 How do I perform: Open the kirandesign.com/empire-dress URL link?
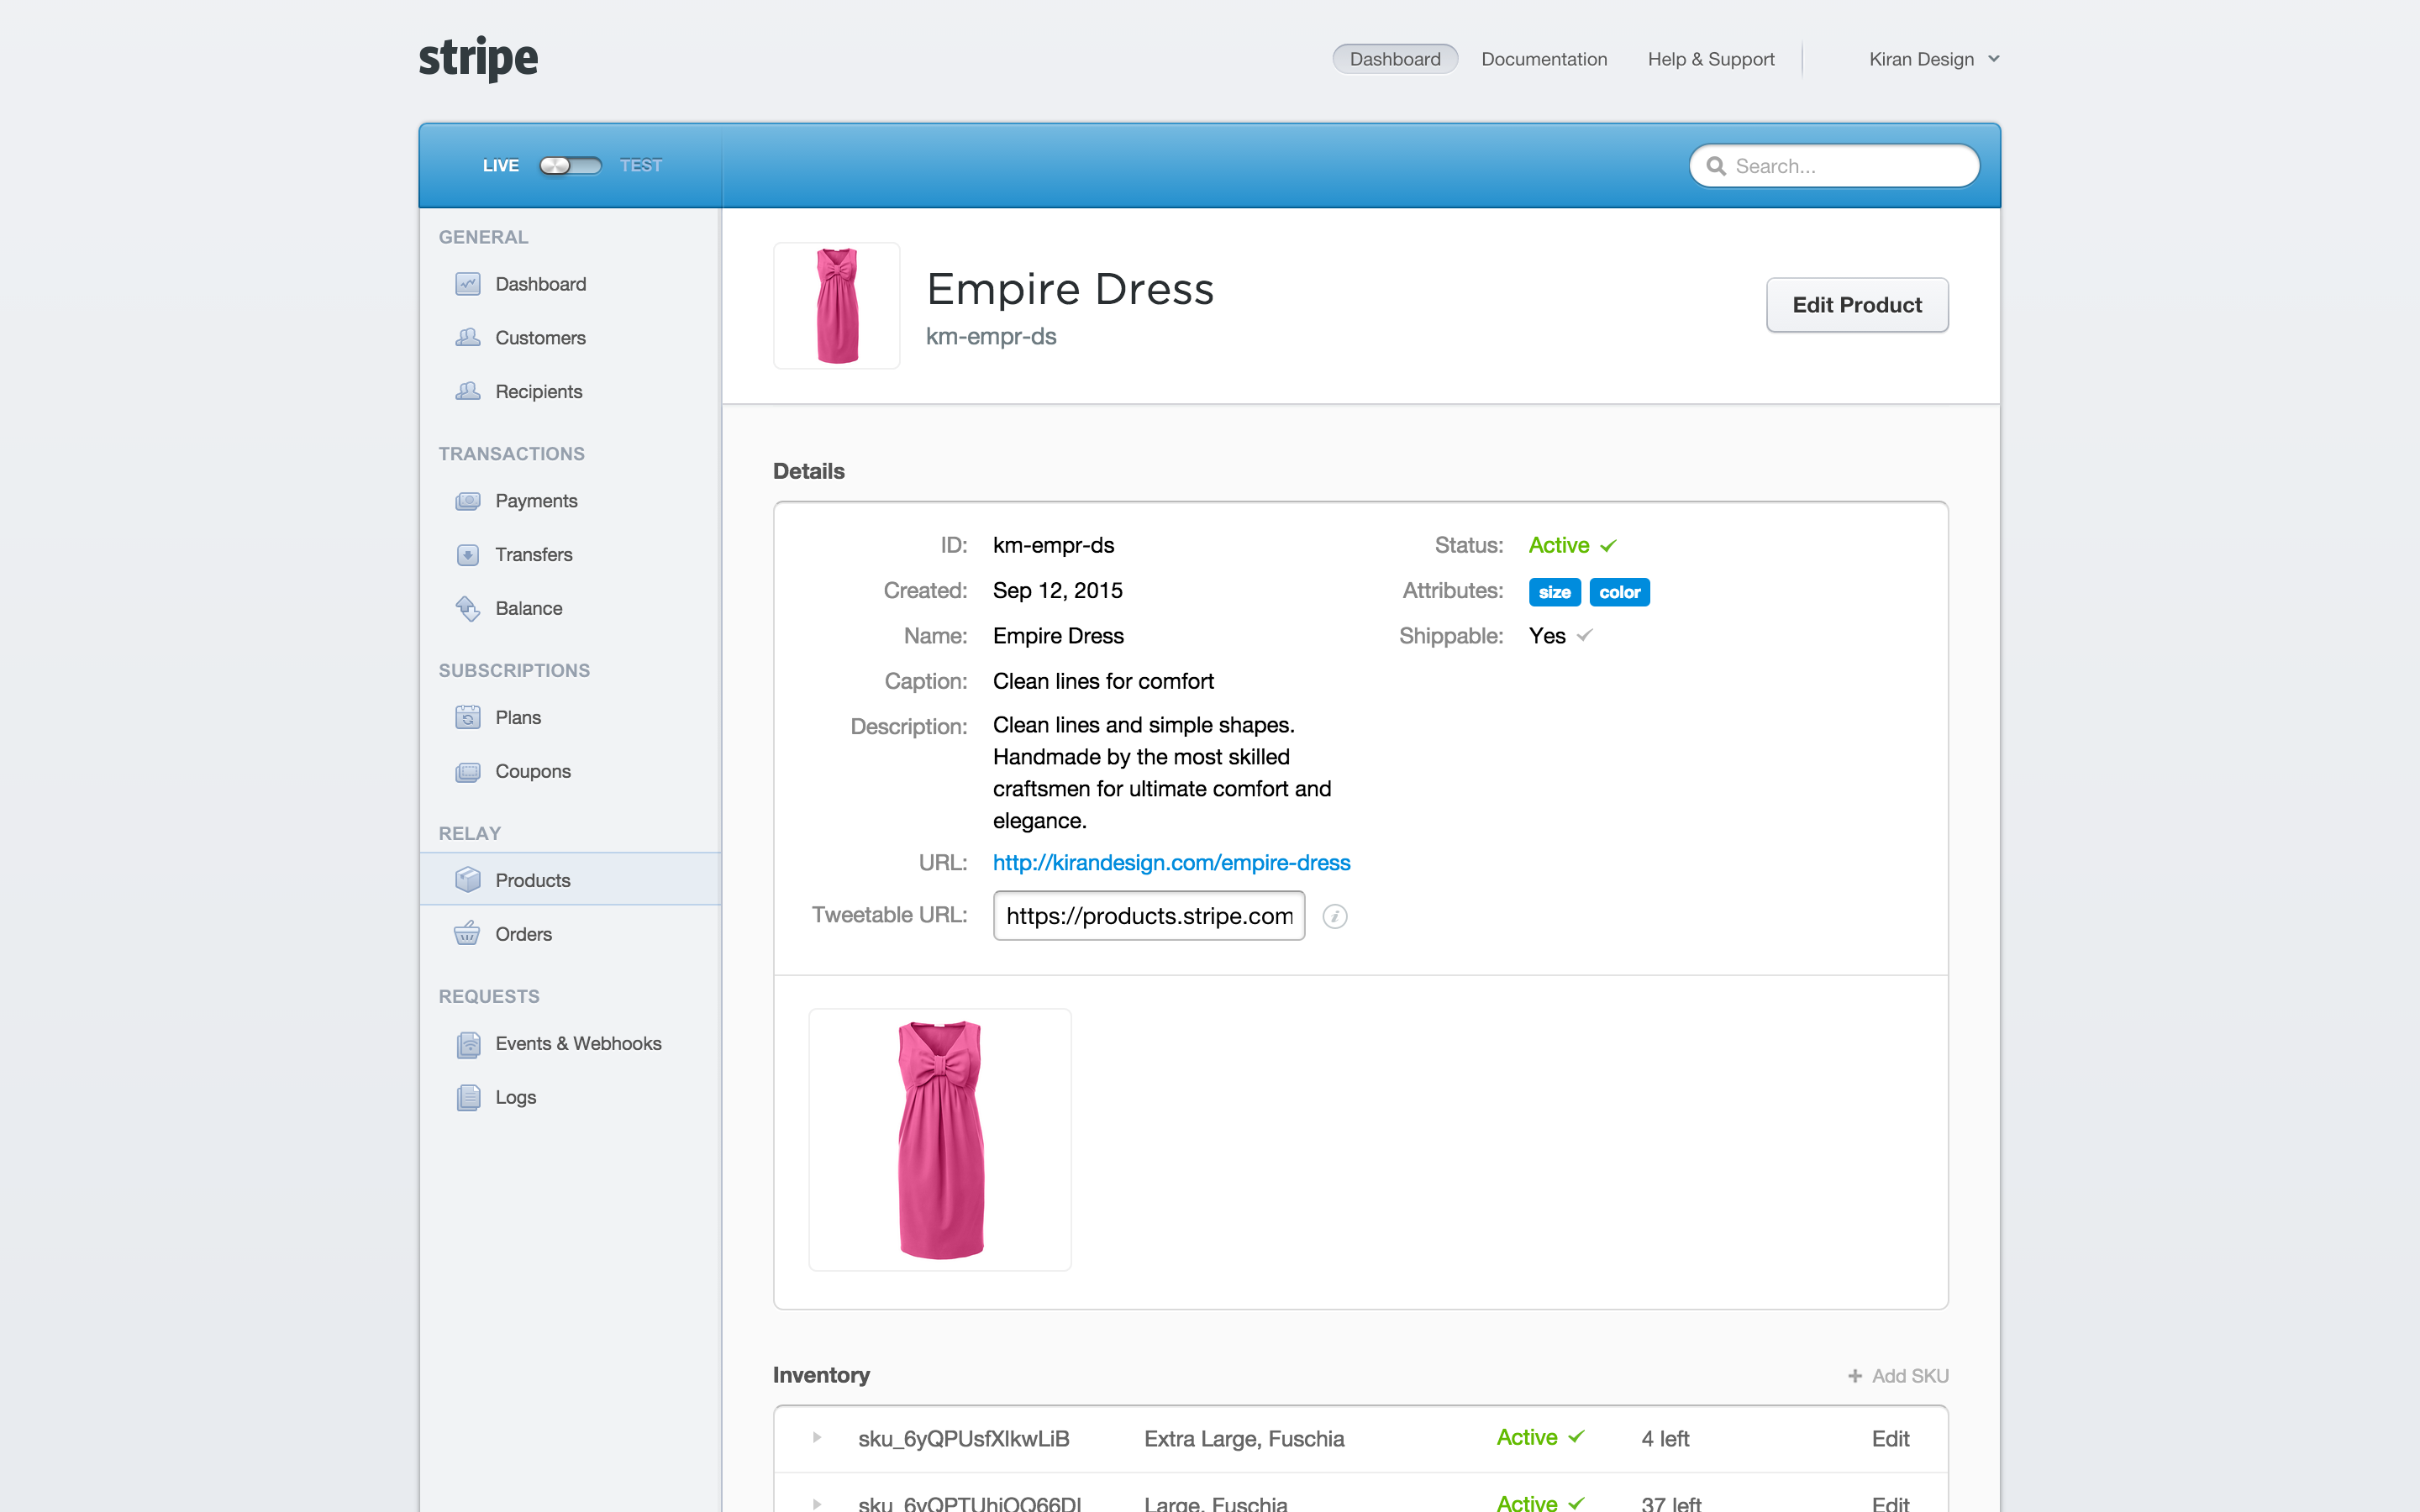[1171, 863]
